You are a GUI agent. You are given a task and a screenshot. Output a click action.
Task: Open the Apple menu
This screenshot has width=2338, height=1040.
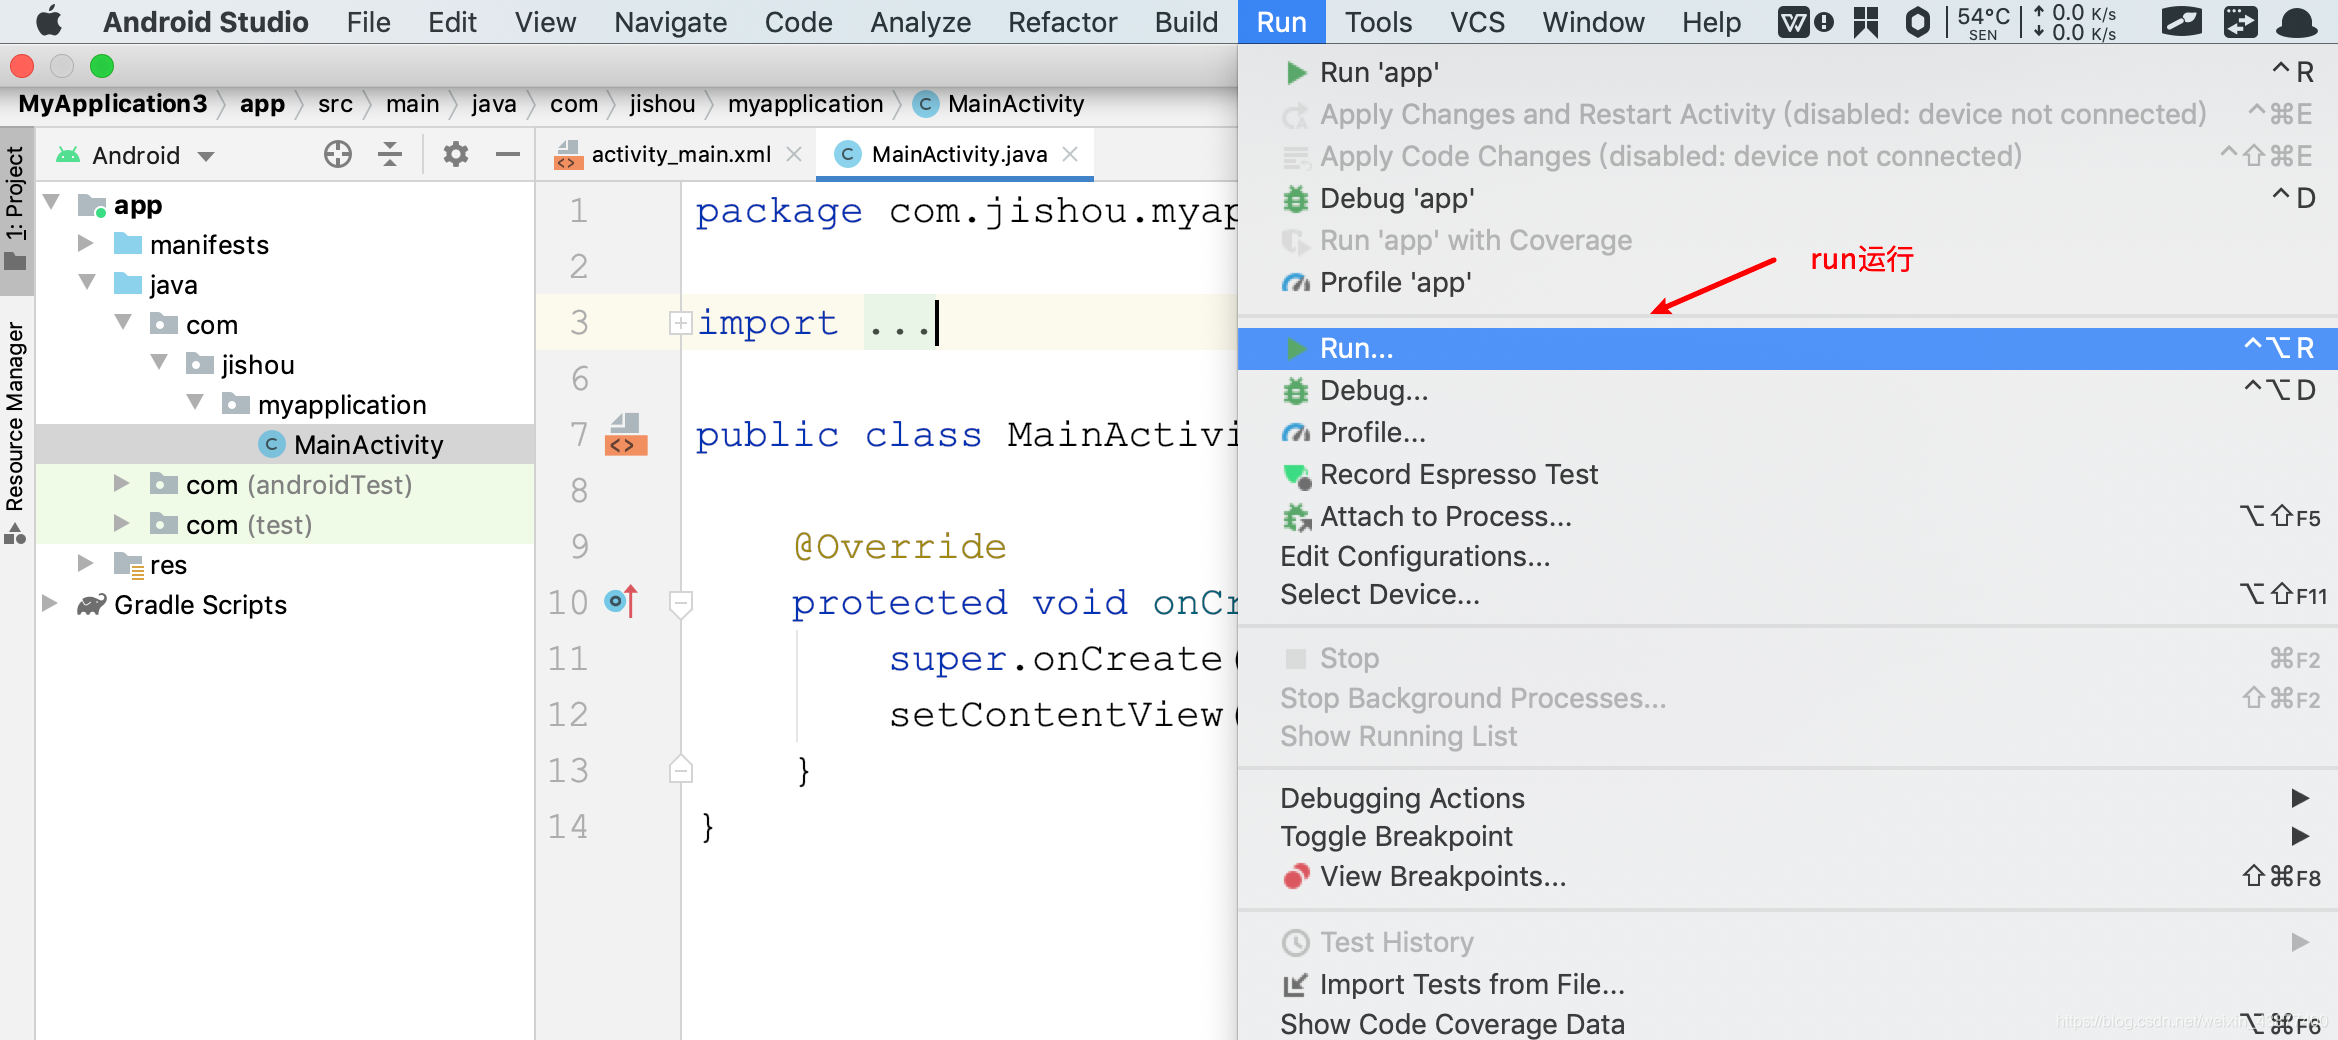coord(49,22)
